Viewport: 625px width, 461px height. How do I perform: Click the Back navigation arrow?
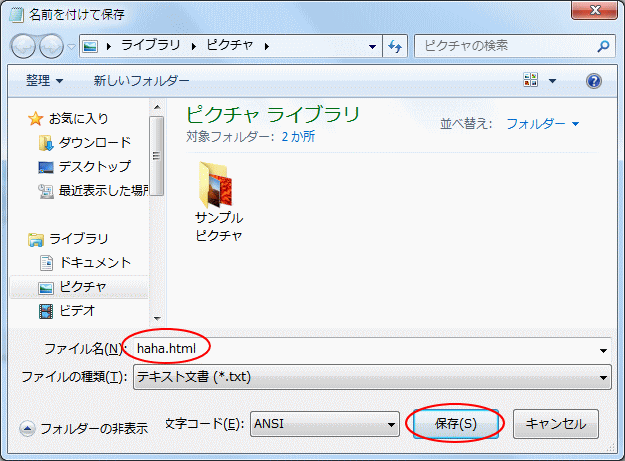[24, 46]
